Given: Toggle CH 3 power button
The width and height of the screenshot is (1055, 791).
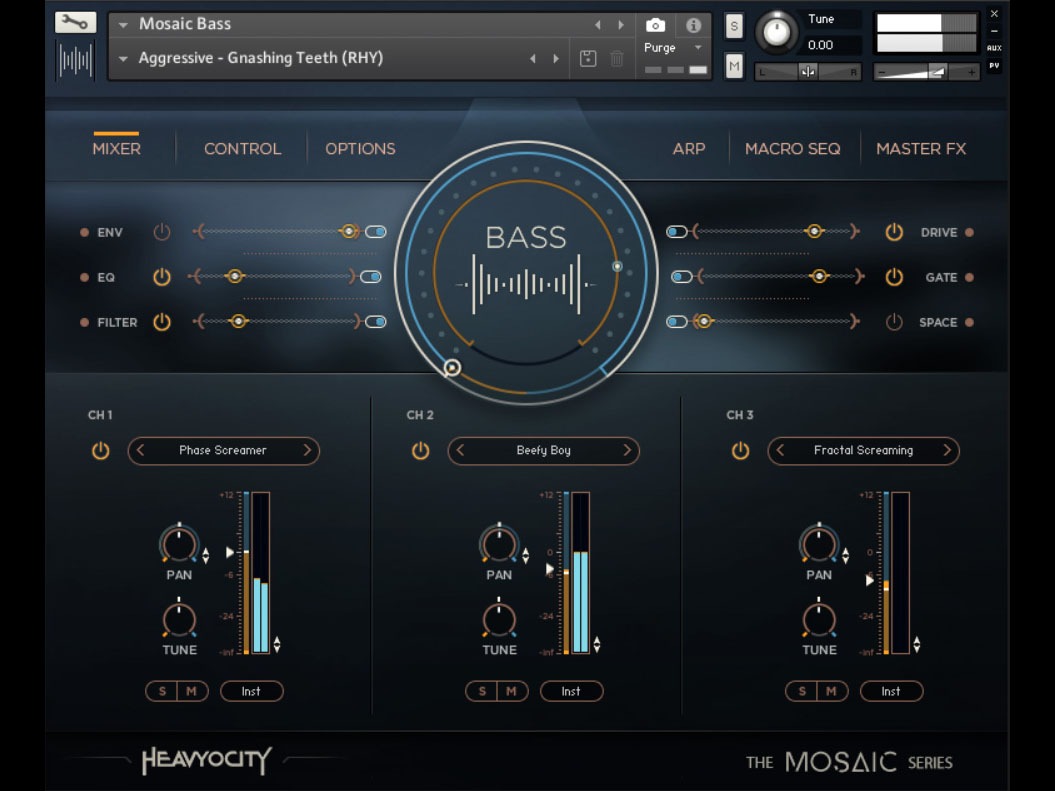Looking at the screenshot, I should click(x=740, y=450).
